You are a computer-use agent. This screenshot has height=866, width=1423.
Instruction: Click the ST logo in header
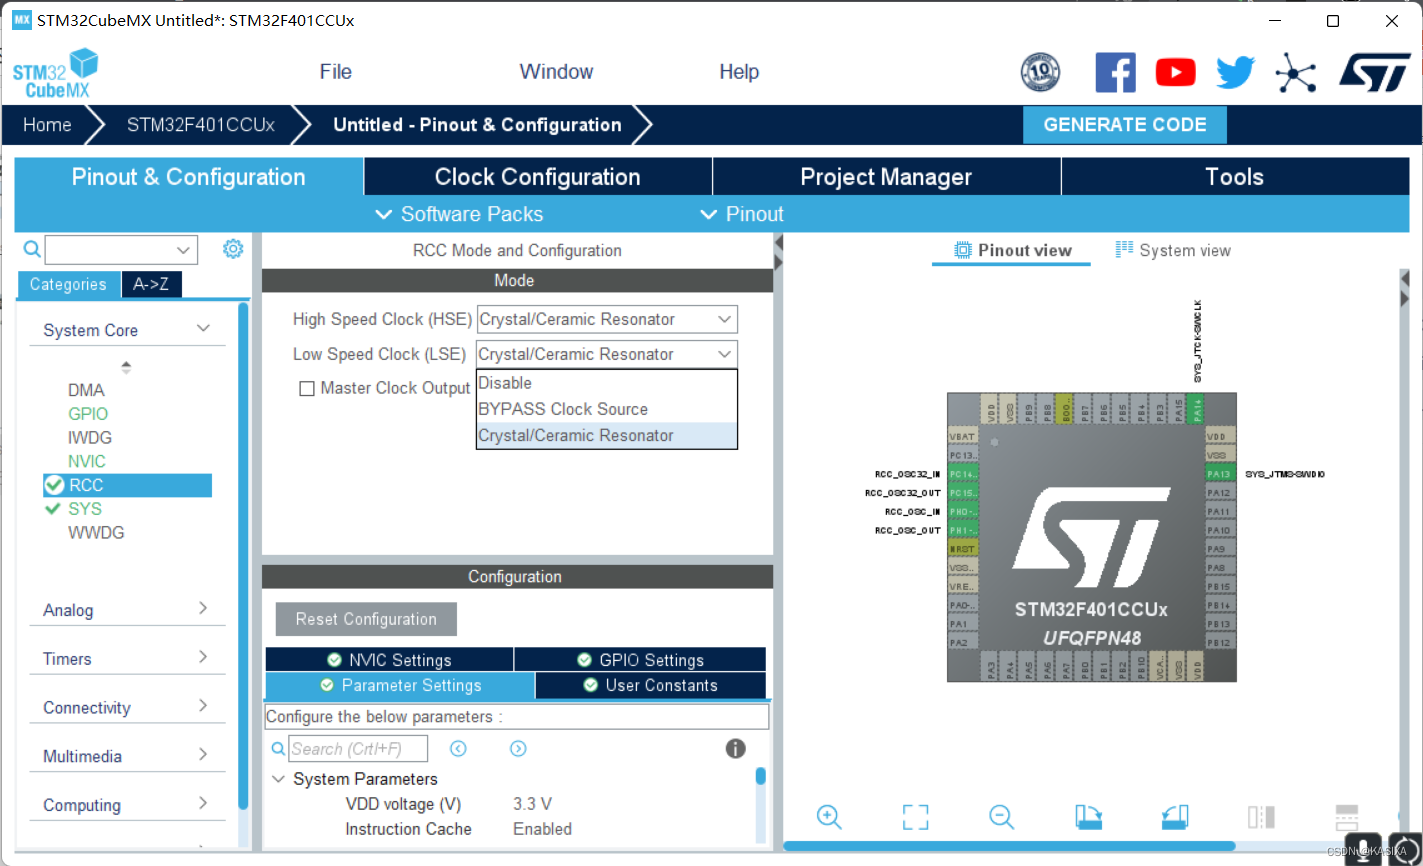(1375, 73)
